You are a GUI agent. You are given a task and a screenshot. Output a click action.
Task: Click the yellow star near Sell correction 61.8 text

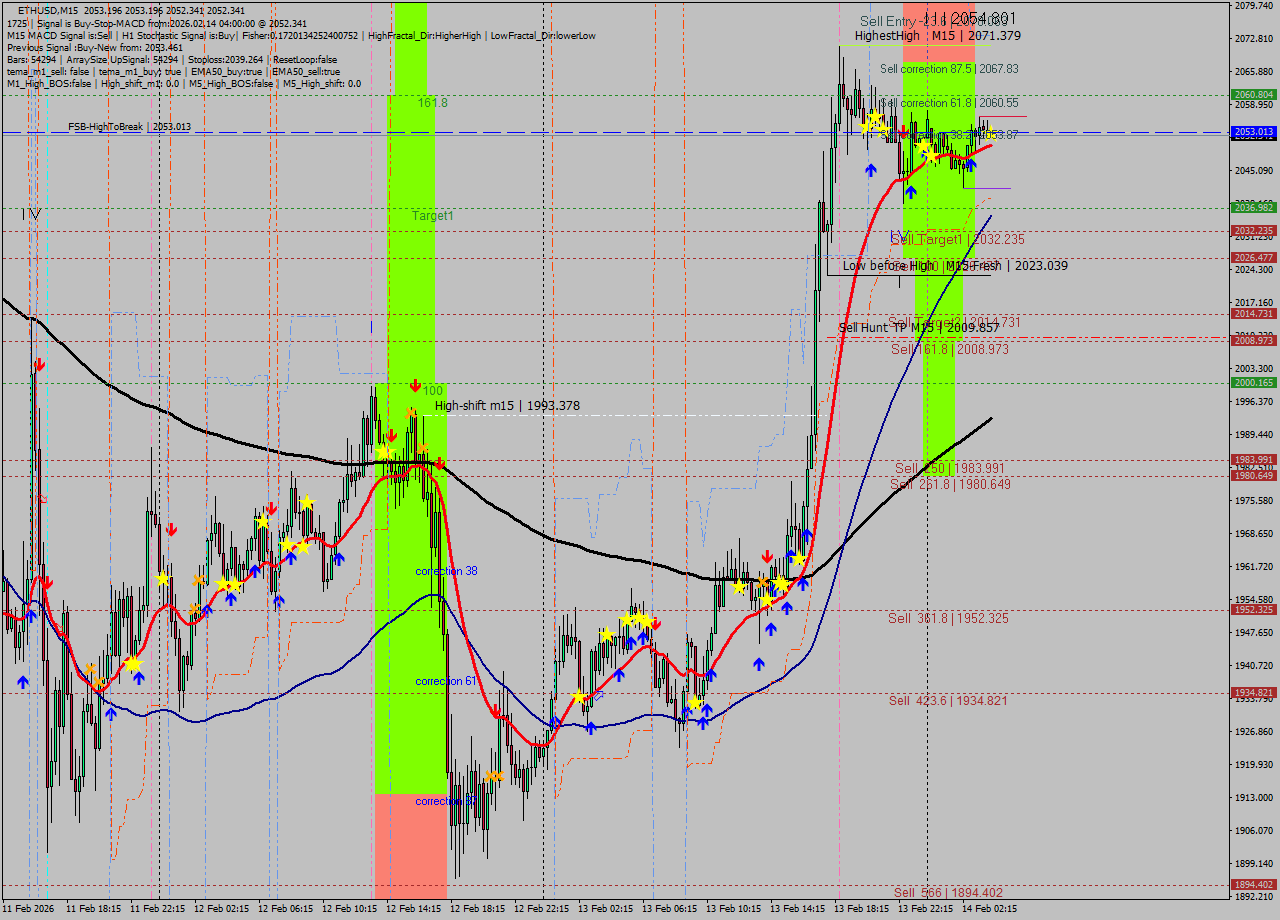875,117
